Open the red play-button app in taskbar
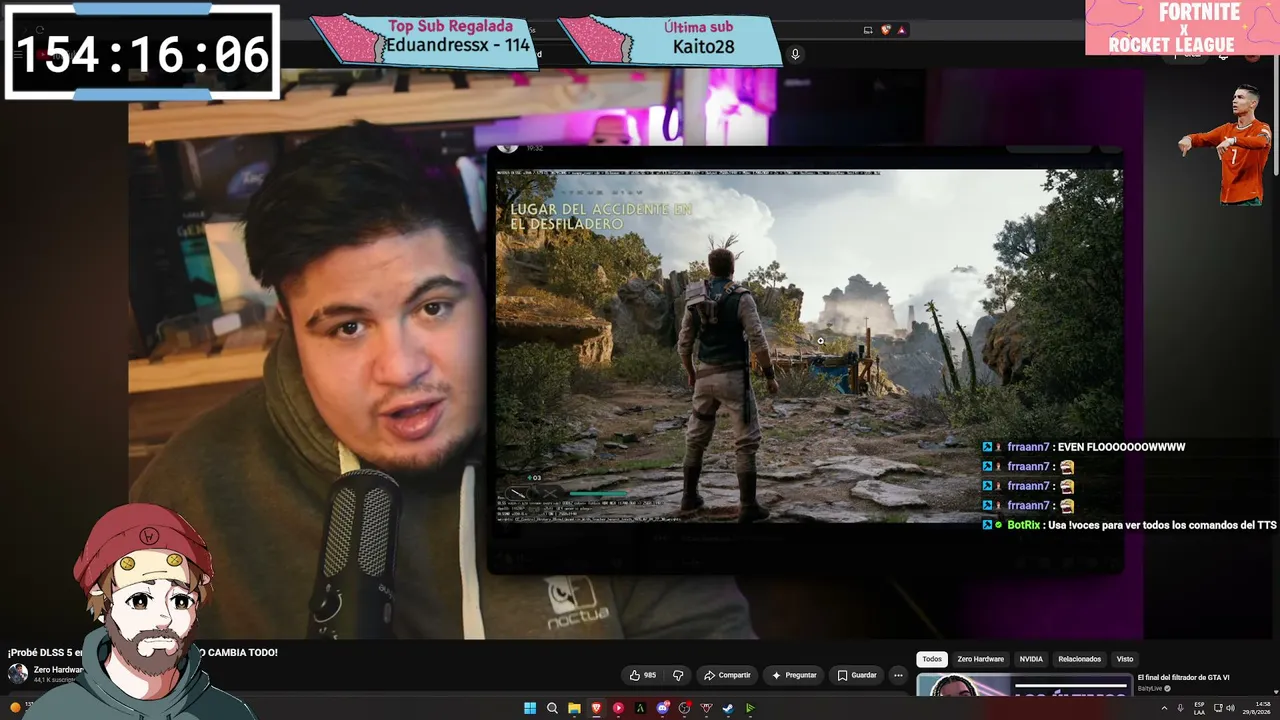Image resolution: width=1280 pixels, height=720 pixels. 618,708
